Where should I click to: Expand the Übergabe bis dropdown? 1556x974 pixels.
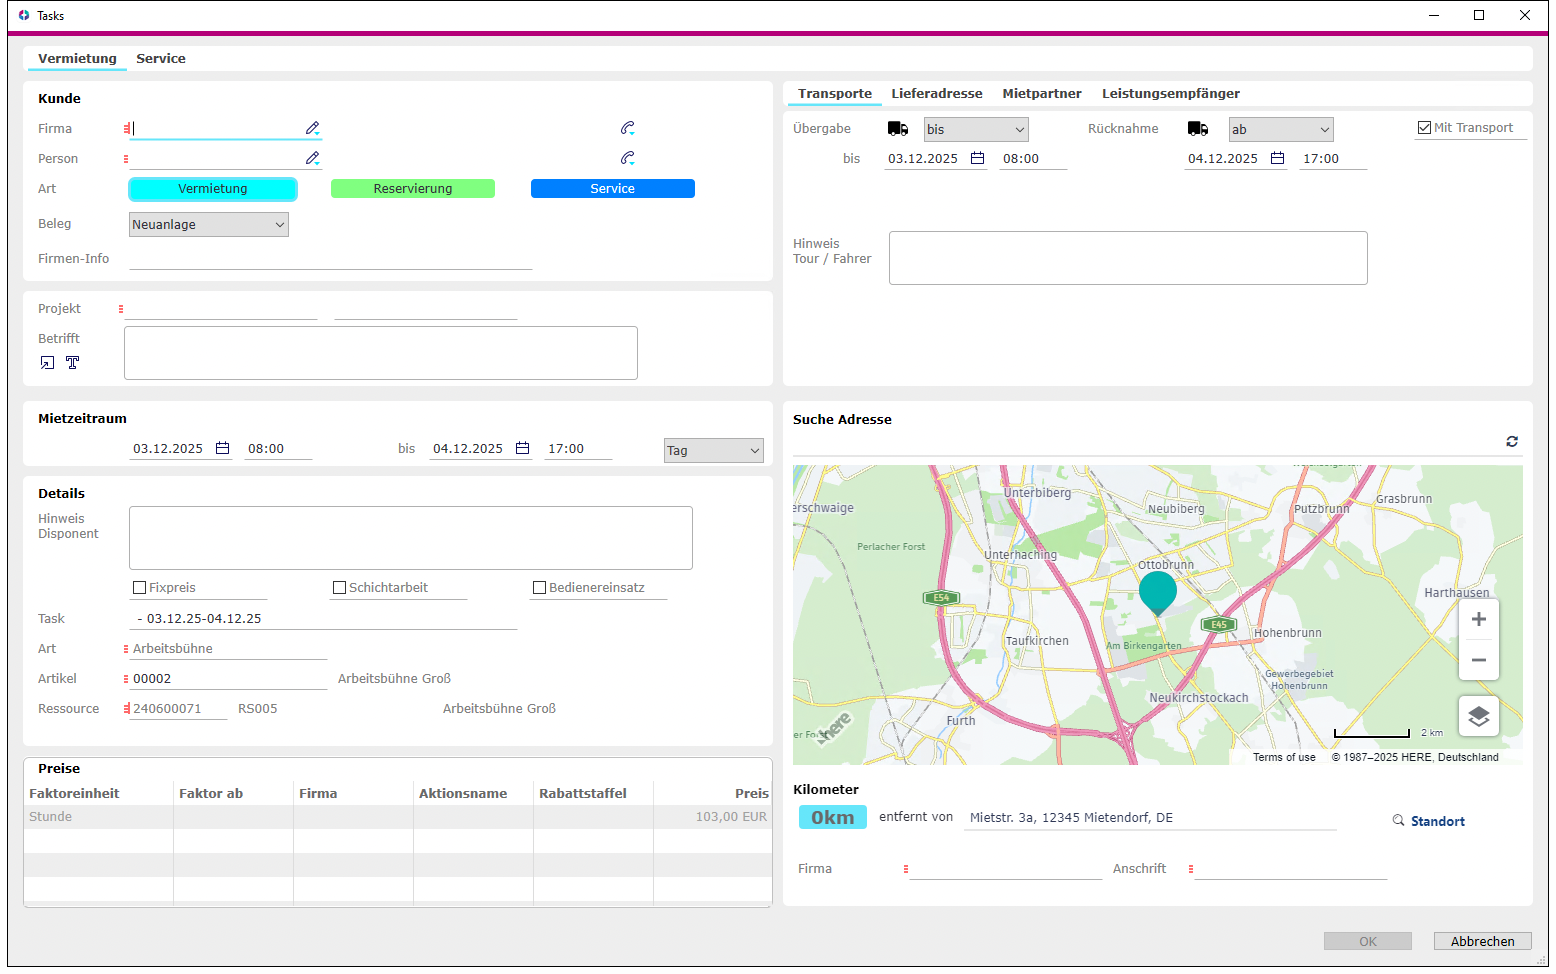click(x=976, y=129)
